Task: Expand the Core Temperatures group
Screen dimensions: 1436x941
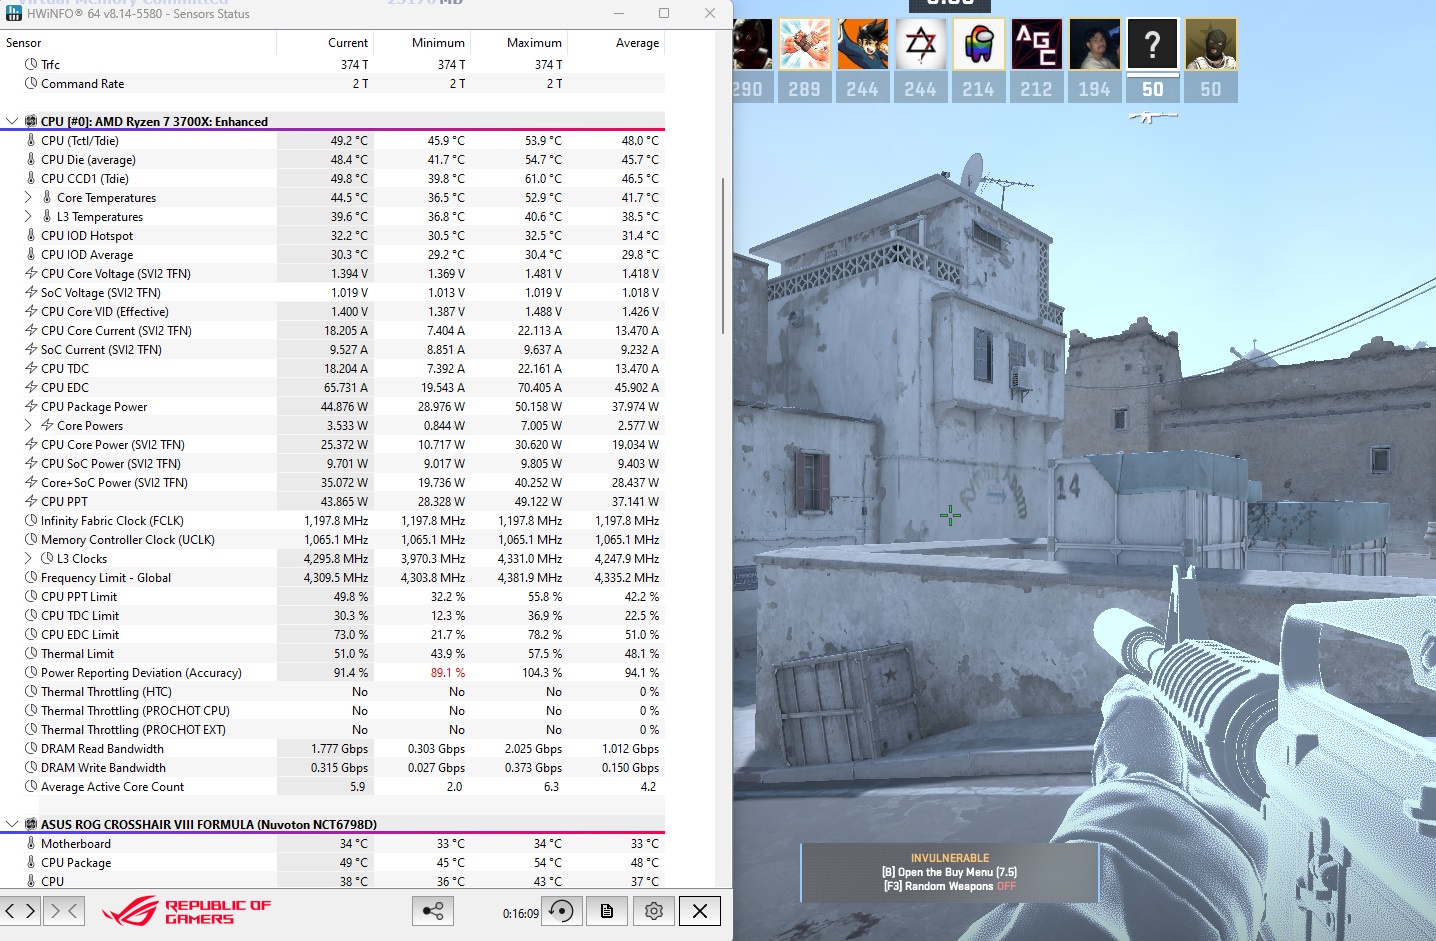Action: (28, 198)
